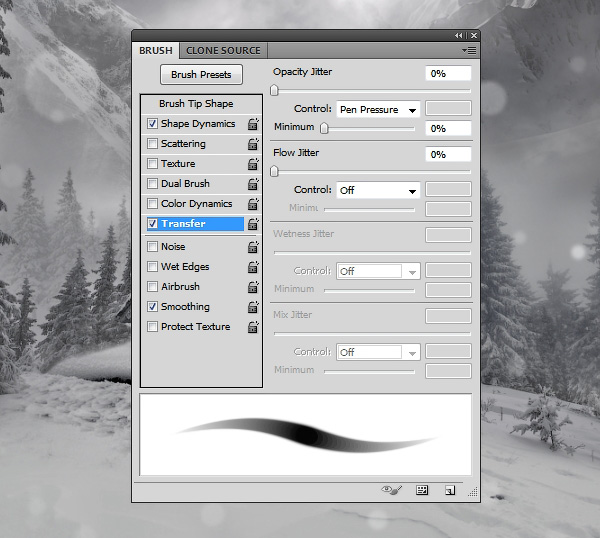
Task: Switch to the BRUSH tab
Action: (156, 51)
